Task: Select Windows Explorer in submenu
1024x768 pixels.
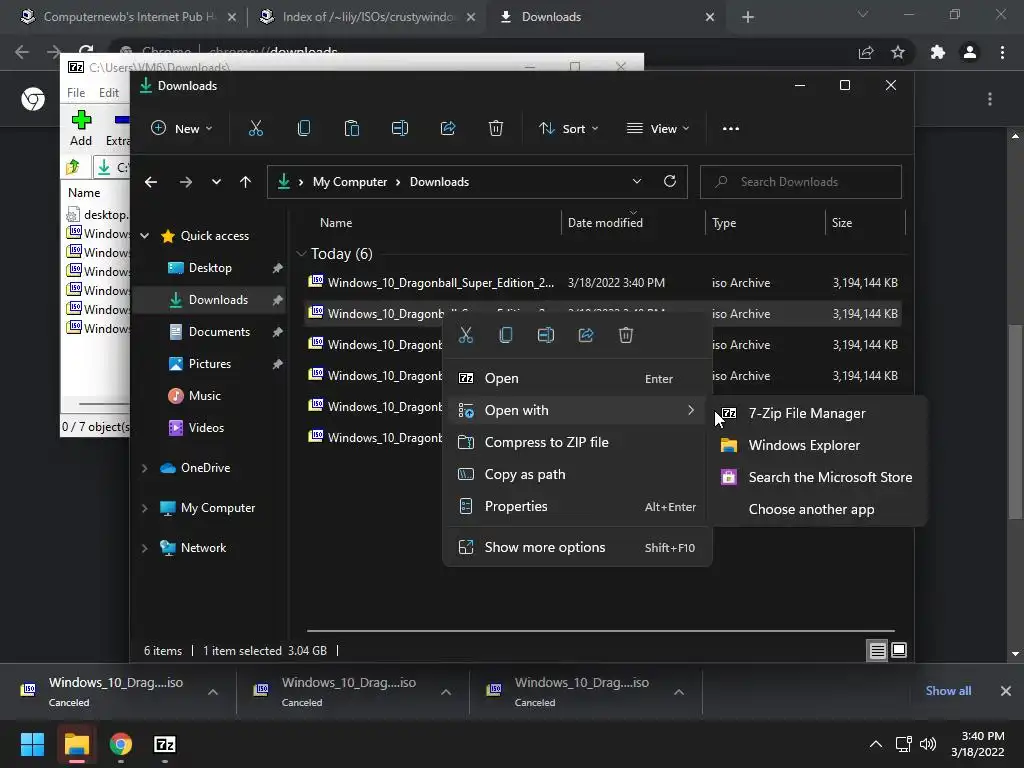Action: (x=820, y=445)
